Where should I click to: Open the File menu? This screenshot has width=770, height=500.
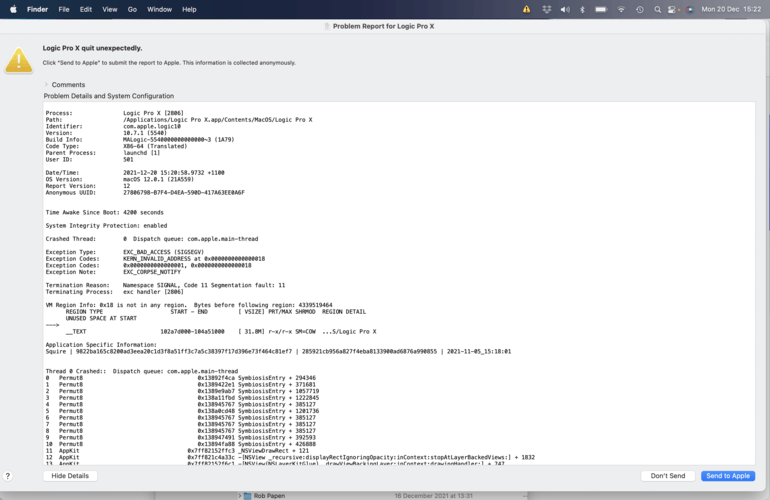point(64,9)
